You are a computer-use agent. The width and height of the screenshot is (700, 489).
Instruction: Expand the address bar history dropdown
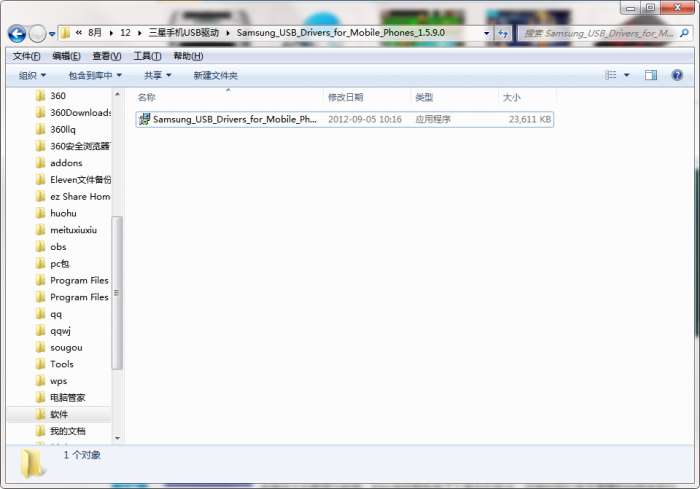pos(486,33)
